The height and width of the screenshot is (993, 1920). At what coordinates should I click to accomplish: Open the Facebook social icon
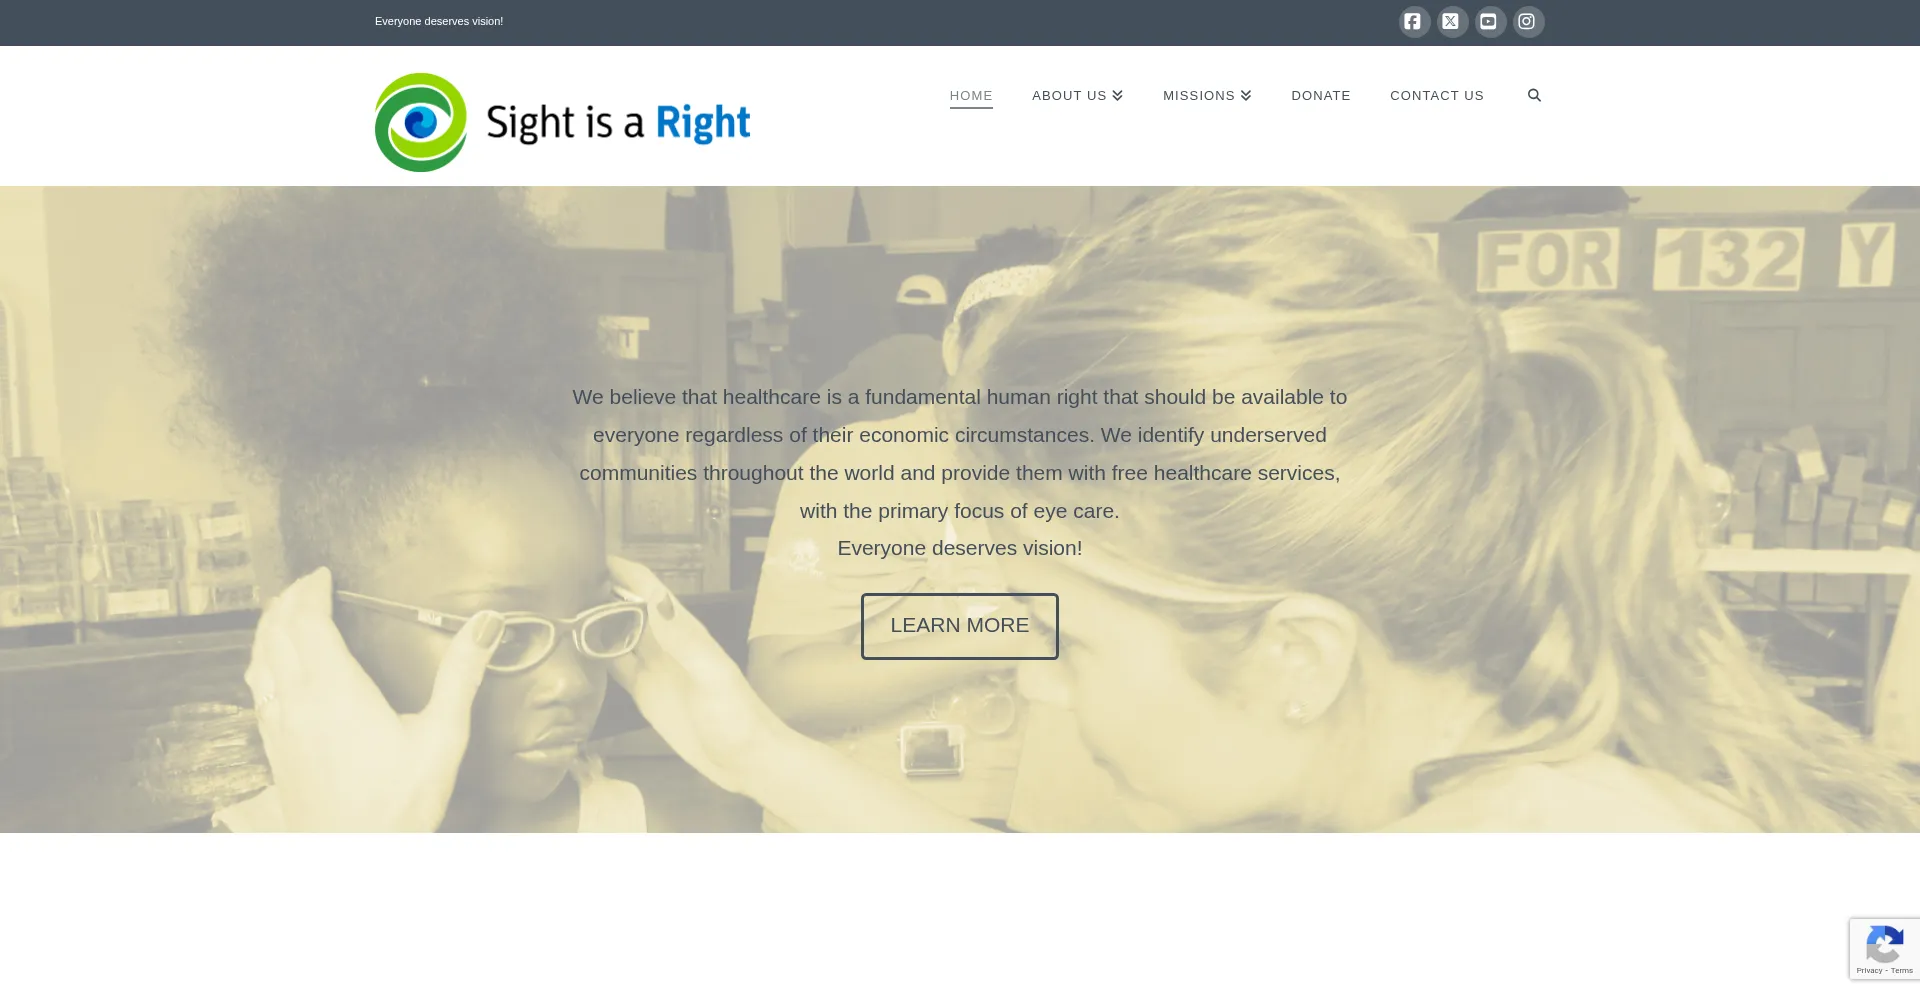pyautogui.click(x=1413, y=21)
